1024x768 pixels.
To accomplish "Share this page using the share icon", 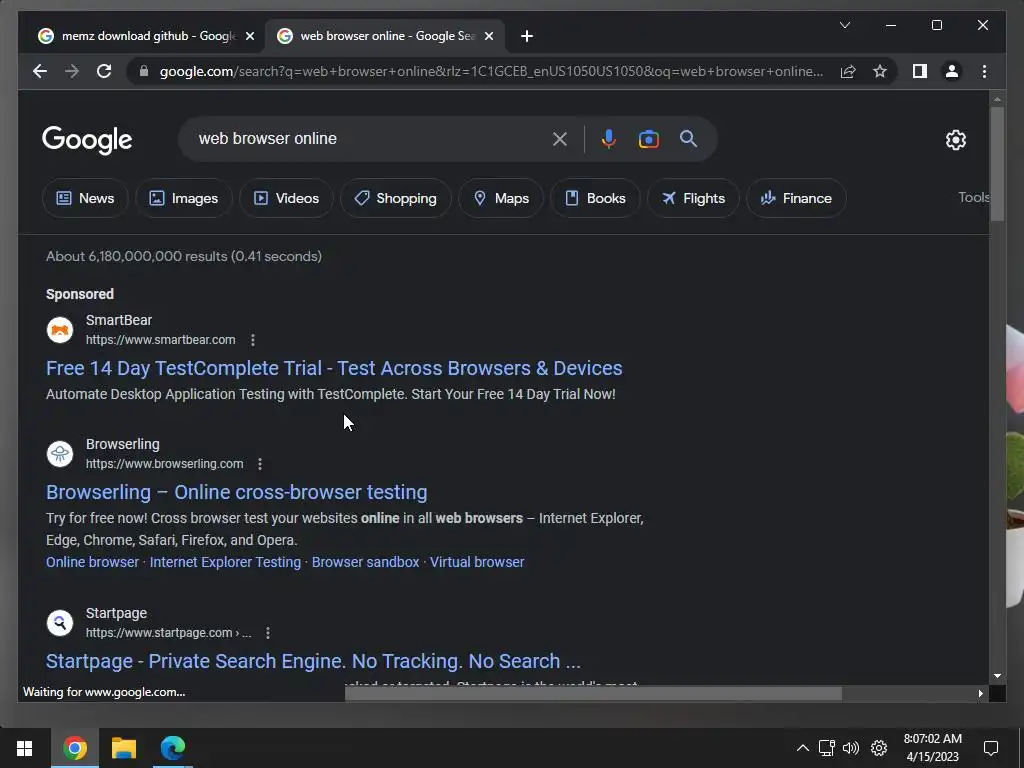I will pyautogui.click(x=848, y=71).
